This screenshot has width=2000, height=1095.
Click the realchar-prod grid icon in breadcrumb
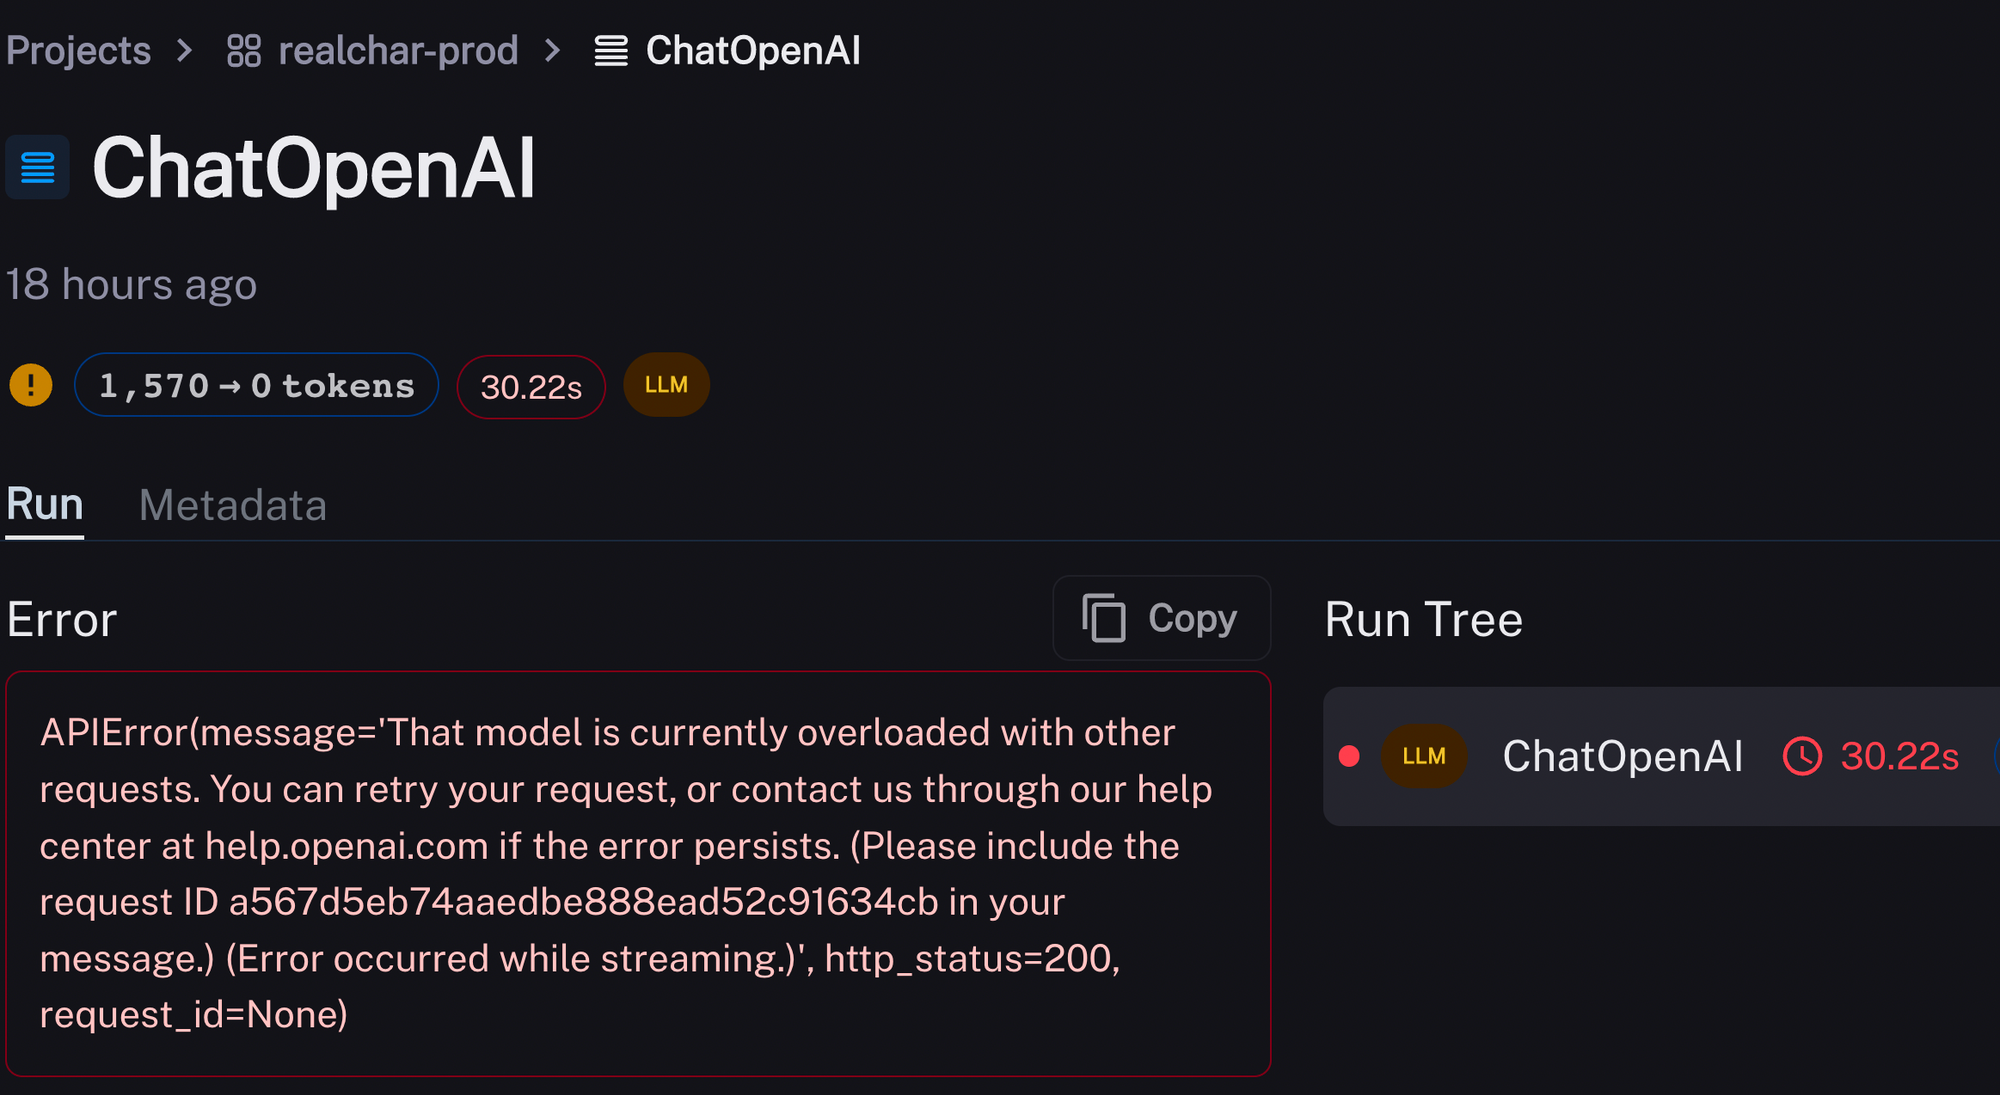[x=243, y=51]
